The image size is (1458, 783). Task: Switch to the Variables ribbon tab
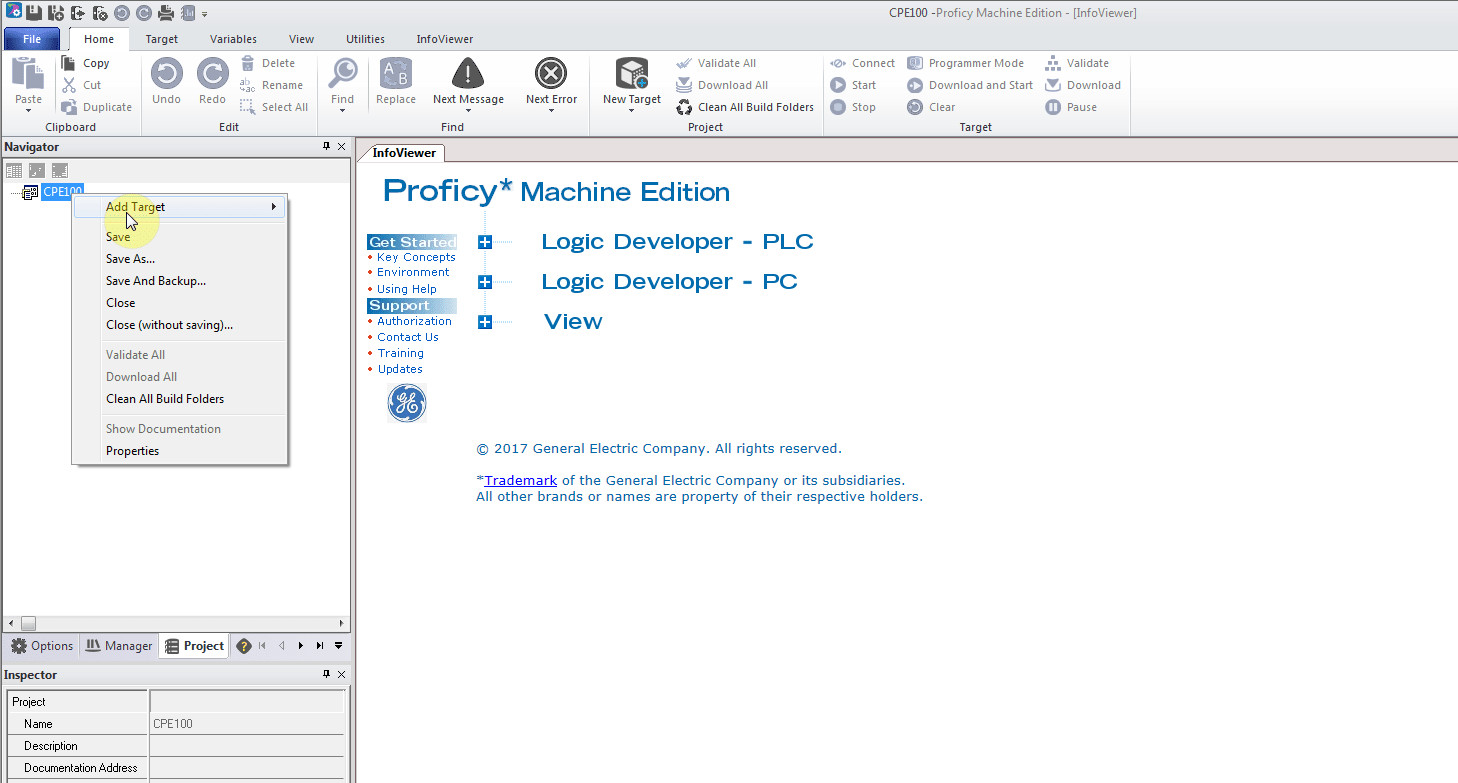[x=233, y=39]
